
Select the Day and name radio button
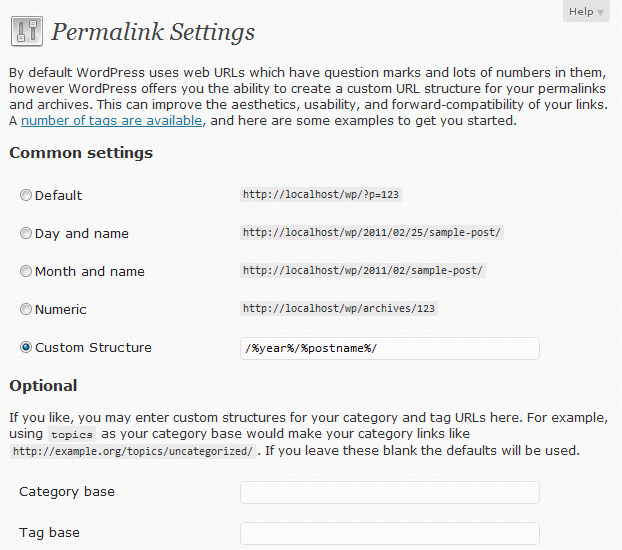click(x=26, y=234)
